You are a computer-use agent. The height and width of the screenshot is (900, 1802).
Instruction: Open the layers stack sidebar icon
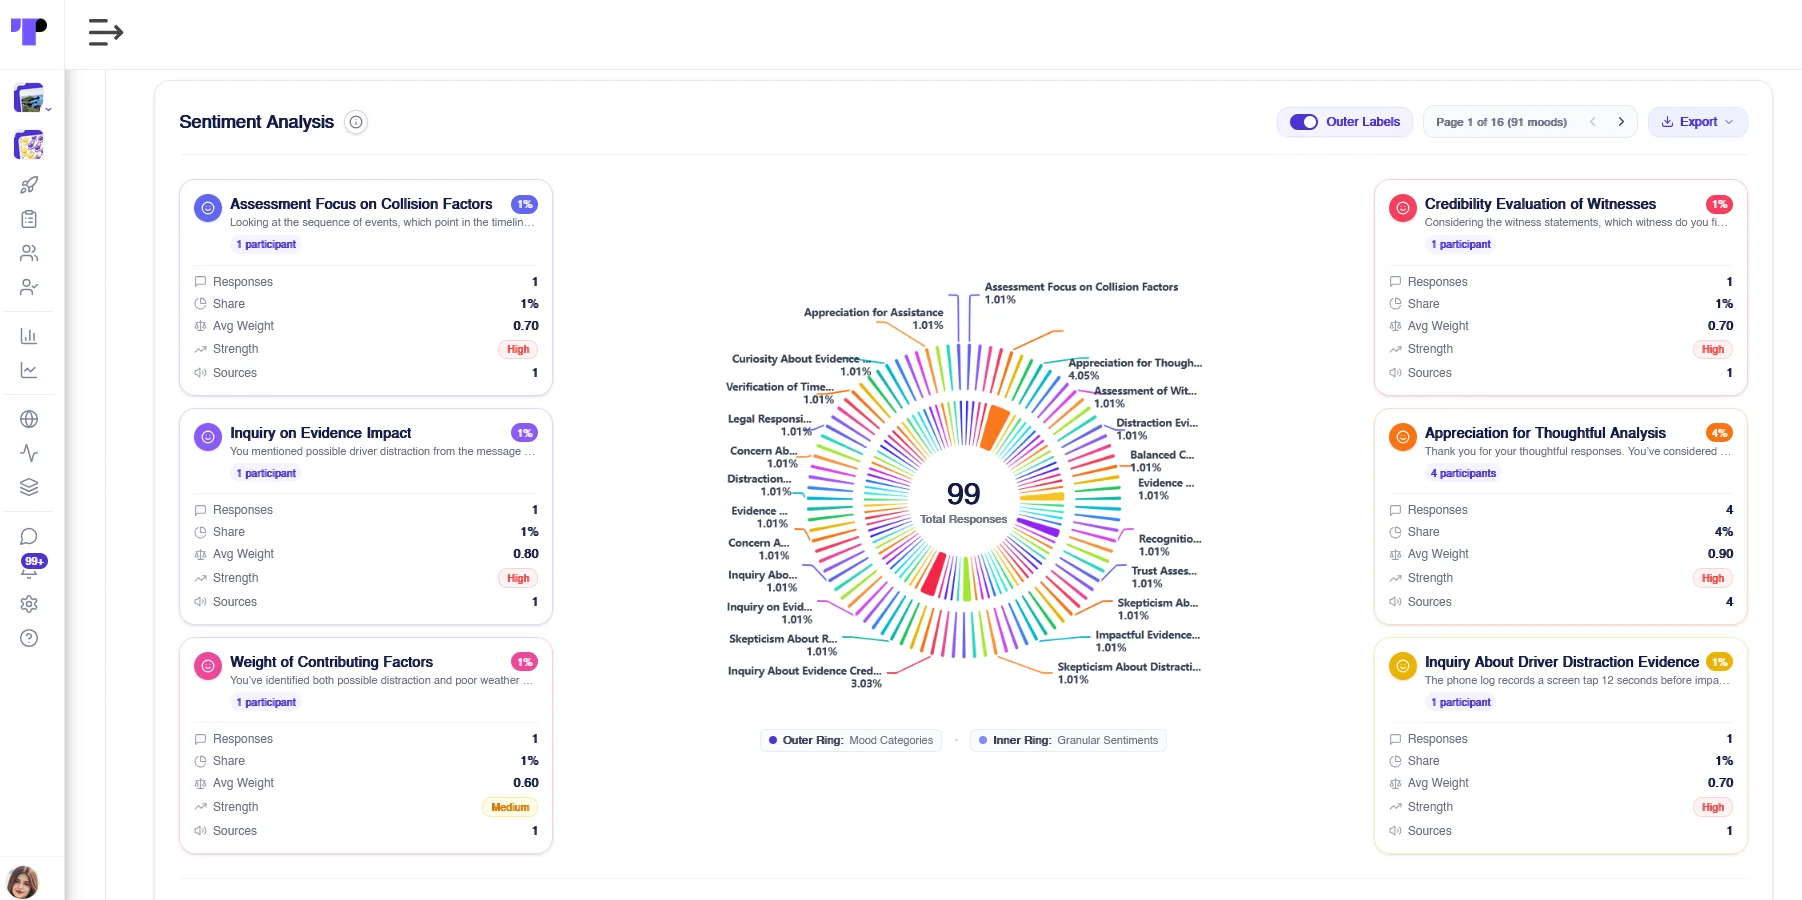tap(29, 487)
